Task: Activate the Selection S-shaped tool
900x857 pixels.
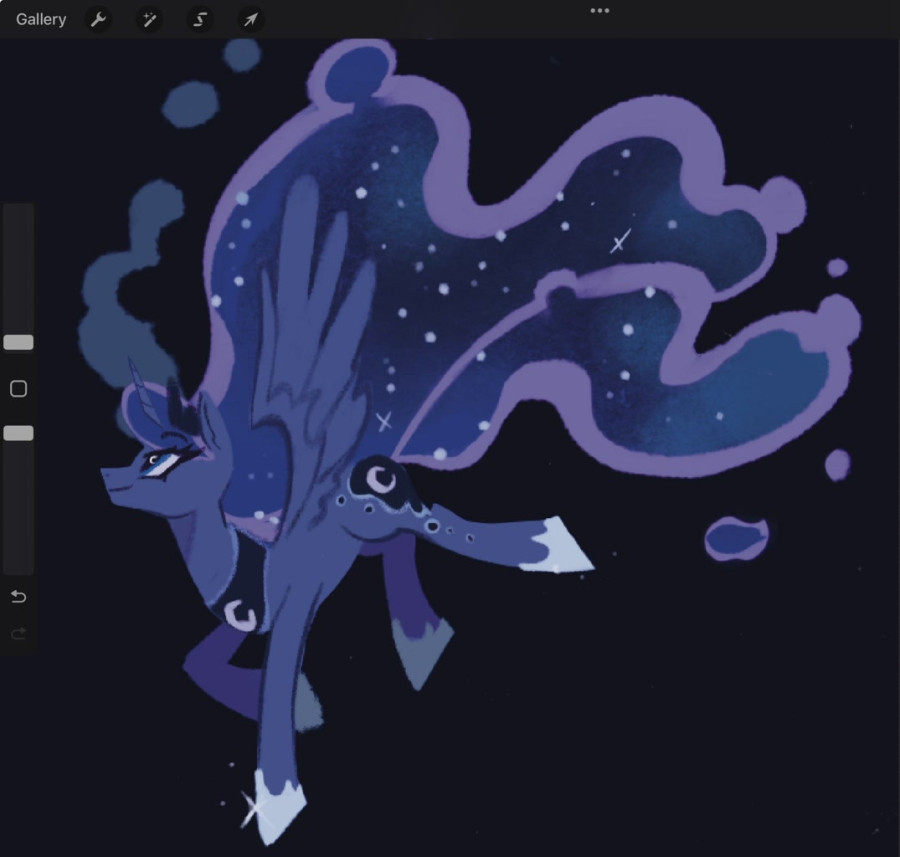Action: coord(200,19)
